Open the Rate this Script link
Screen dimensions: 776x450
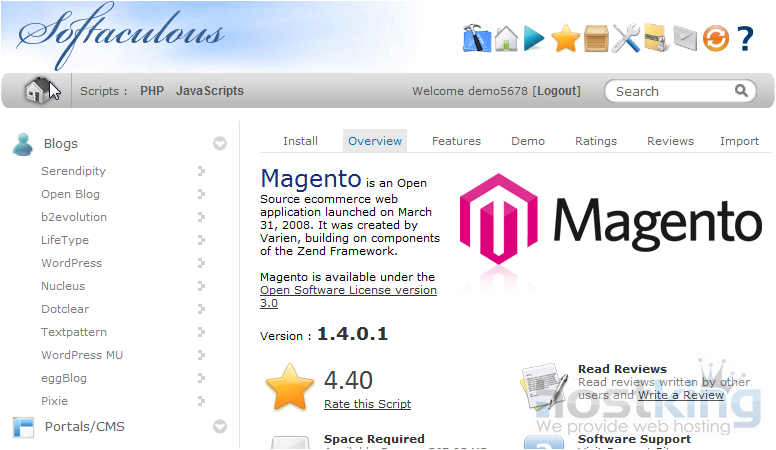367,404
